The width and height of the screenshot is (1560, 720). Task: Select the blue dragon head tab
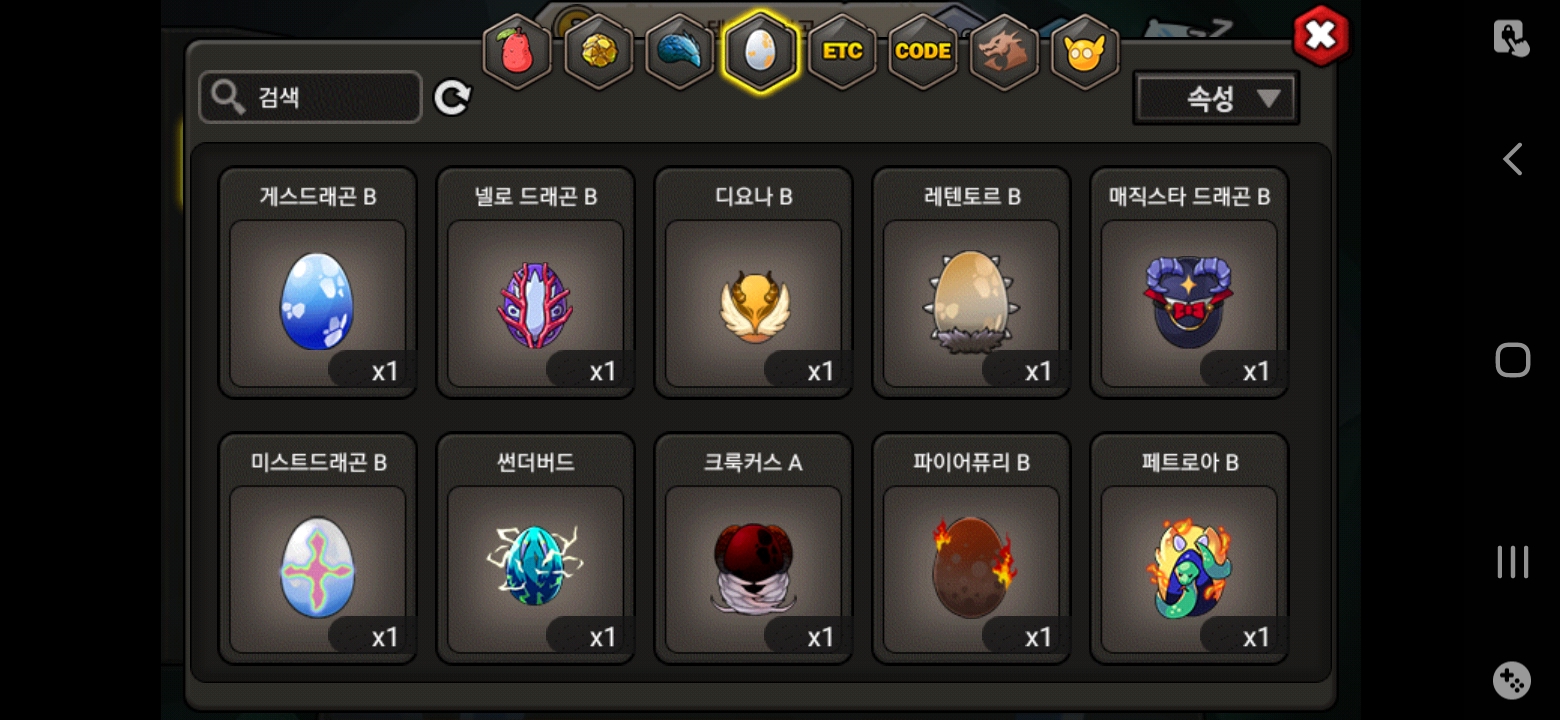tap(679, 52)
